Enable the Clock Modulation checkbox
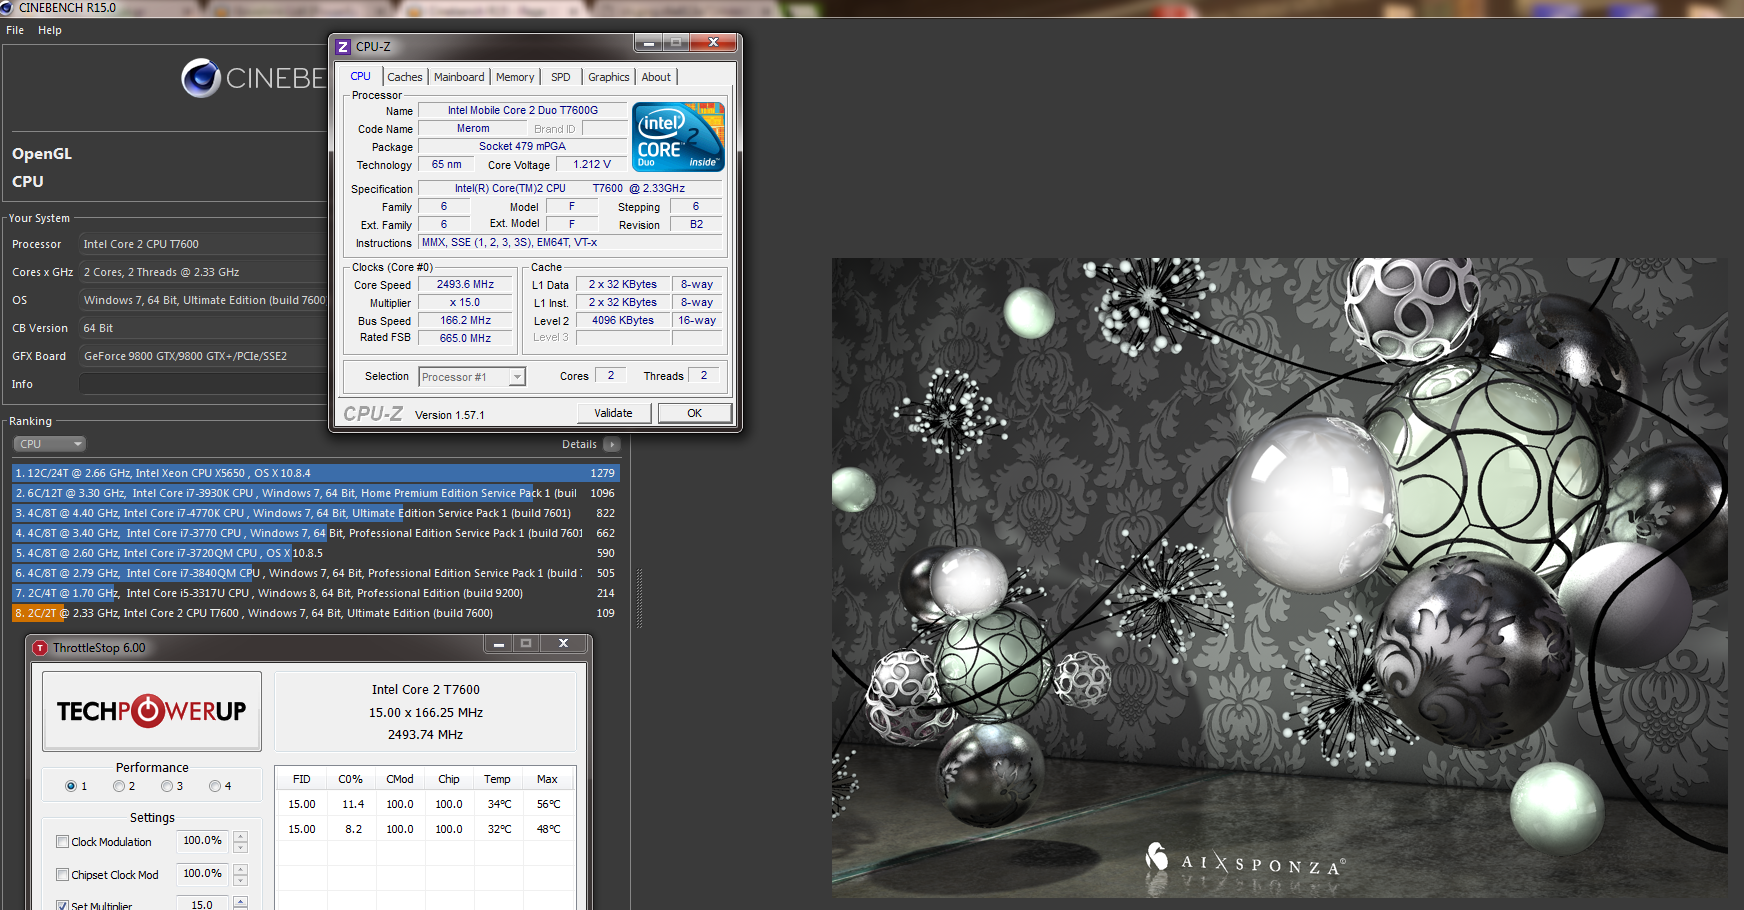 point(63,842)
